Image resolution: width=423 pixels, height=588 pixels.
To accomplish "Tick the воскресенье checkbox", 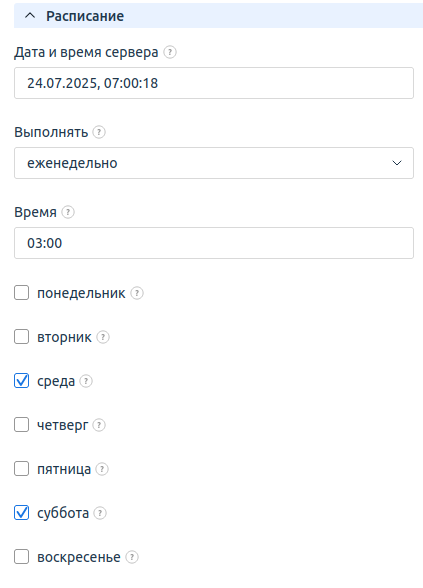I will coord(21,557).
